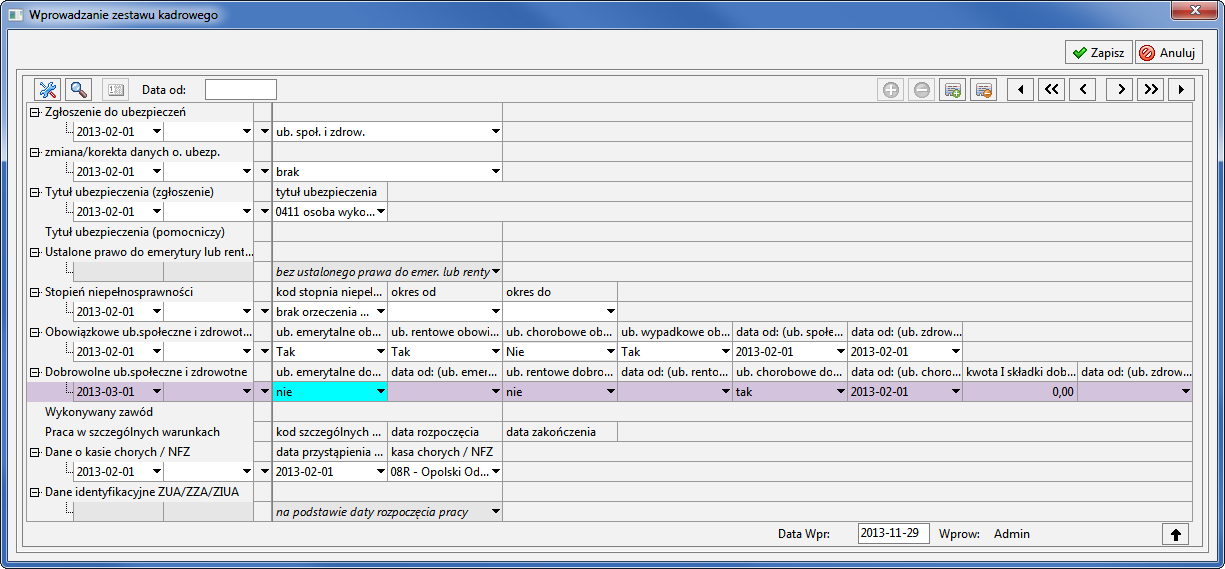Go to next record single right chevron
Screen dimensions: 1225x569
(1119, 90)
